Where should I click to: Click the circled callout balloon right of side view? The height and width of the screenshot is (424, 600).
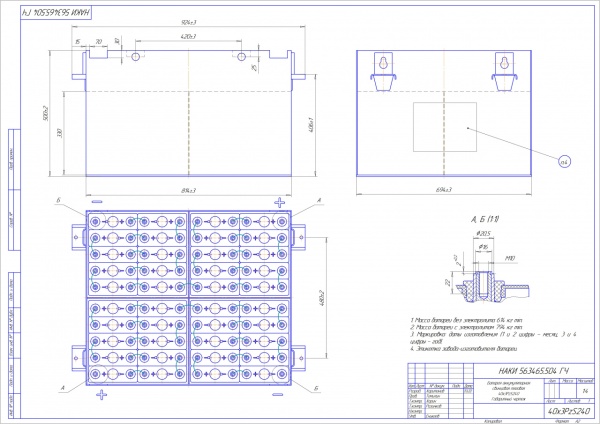point(562,161)
